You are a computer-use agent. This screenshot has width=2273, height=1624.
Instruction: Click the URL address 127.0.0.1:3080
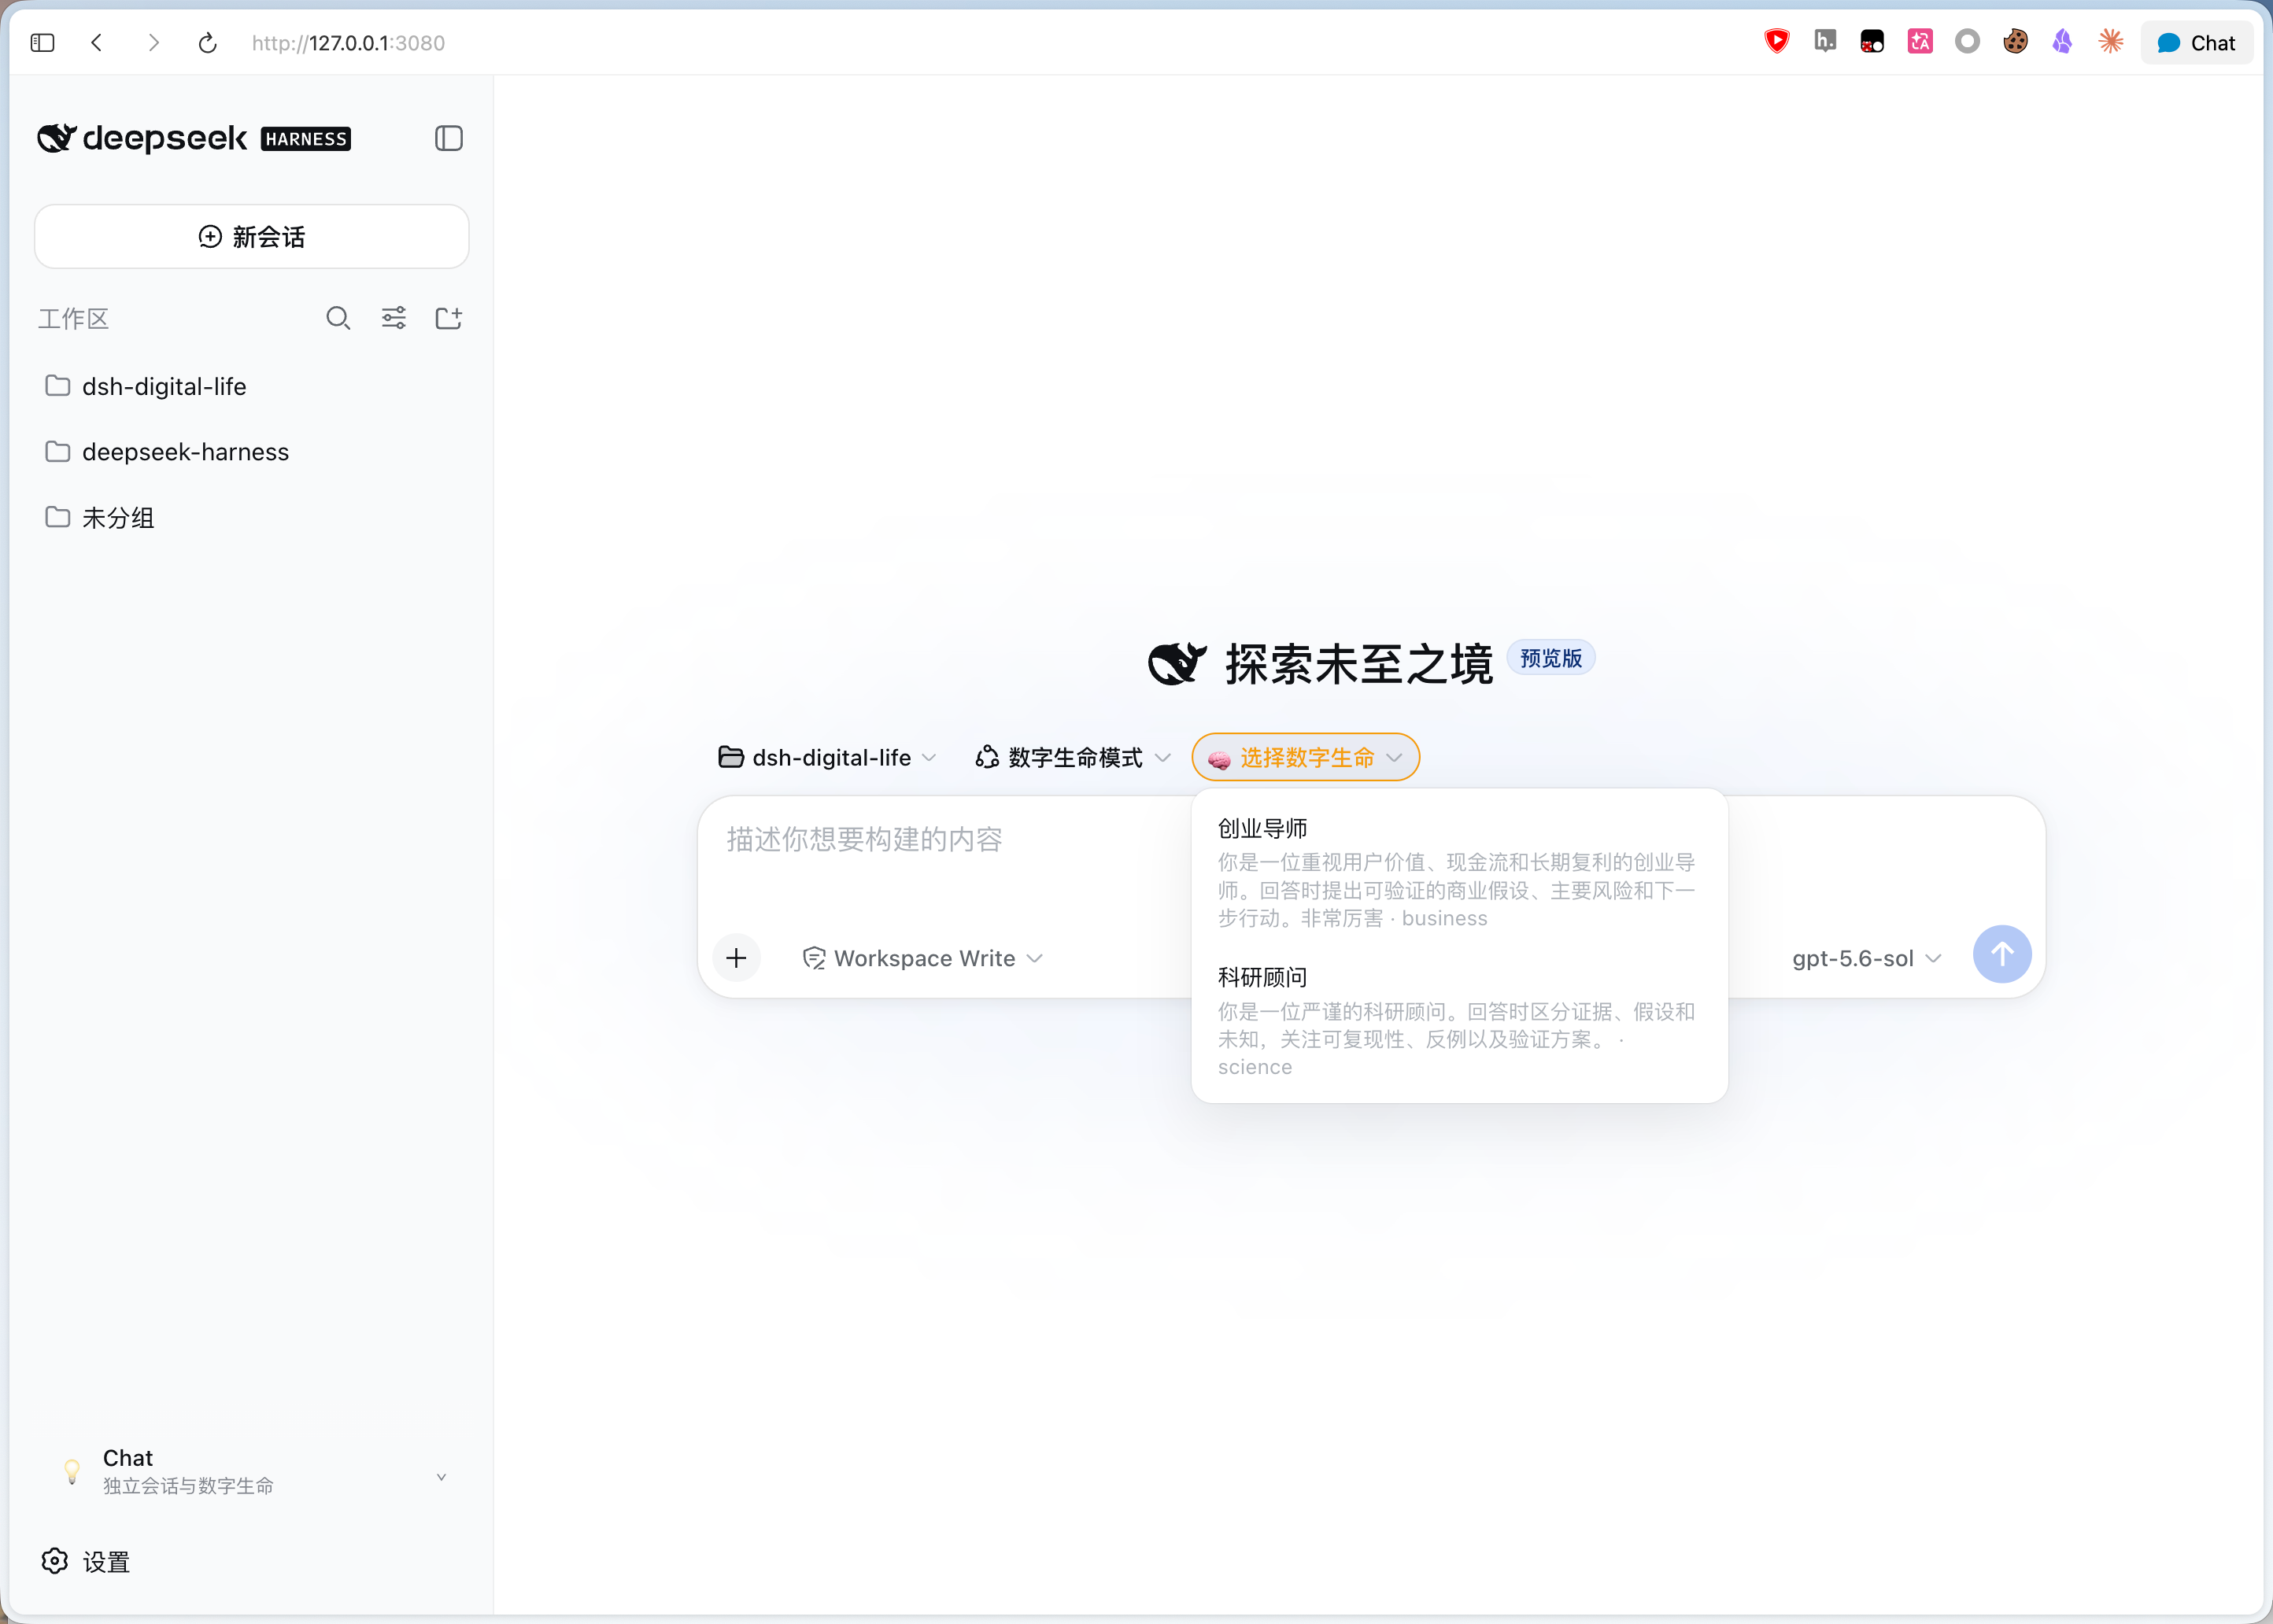coord(348,43)
